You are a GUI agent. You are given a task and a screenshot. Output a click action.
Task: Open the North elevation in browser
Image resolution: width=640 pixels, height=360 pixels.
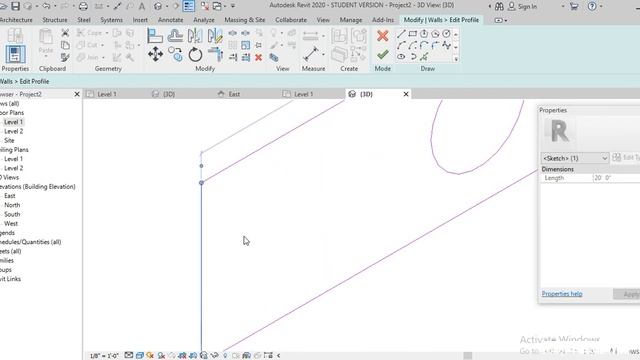(x=12, y=205)
